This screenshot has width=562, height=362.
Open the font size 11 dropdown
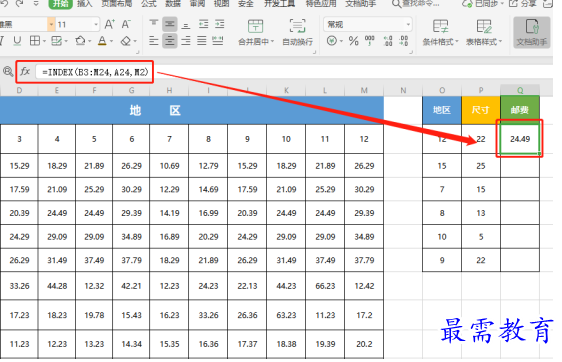click(96, 24)
